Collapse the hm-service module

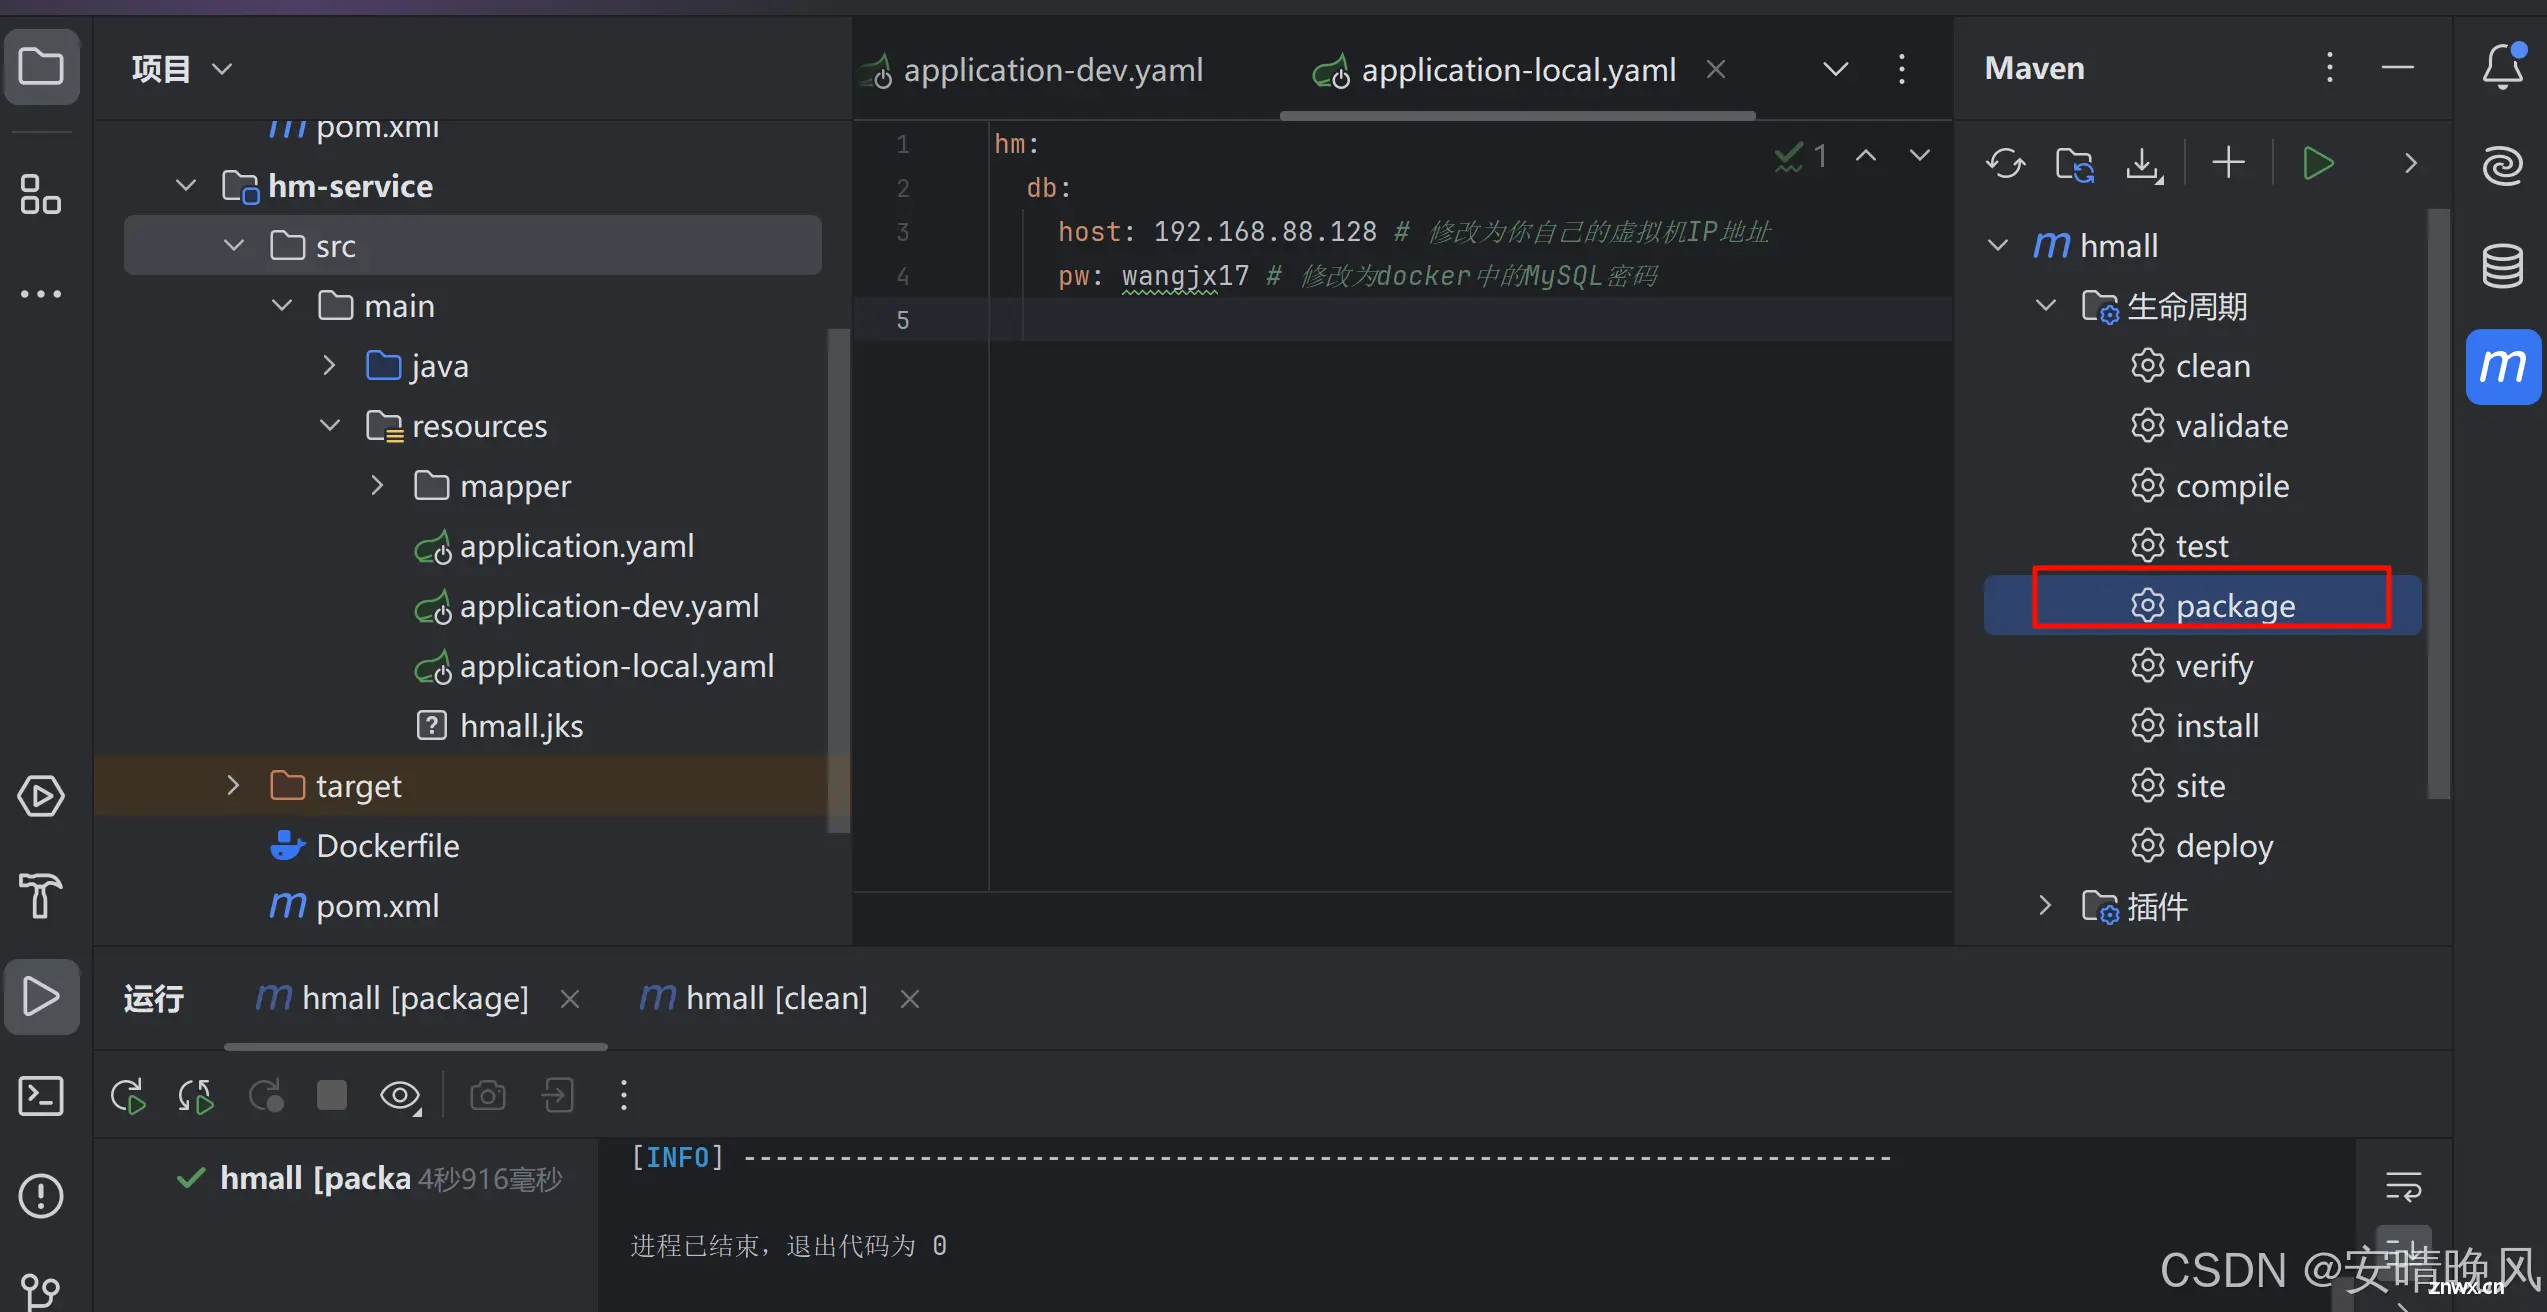coord(186,186)
